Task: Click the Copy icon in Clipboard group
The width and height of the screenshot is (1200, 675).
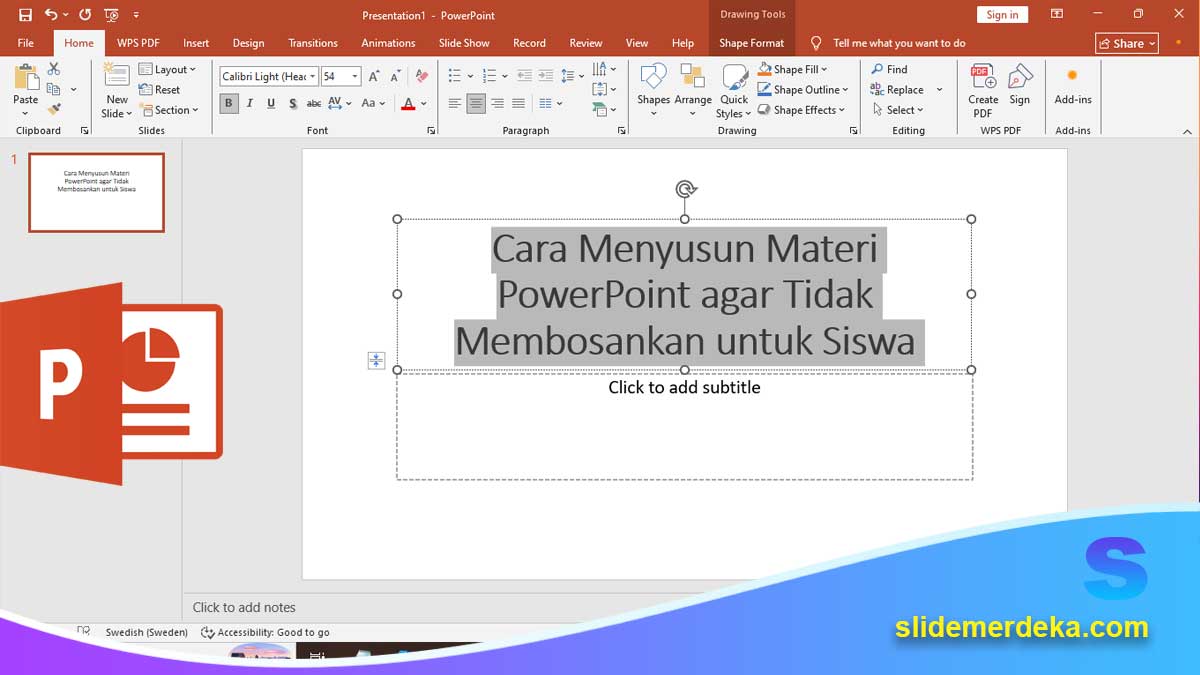Action: (x=54, y=89)
